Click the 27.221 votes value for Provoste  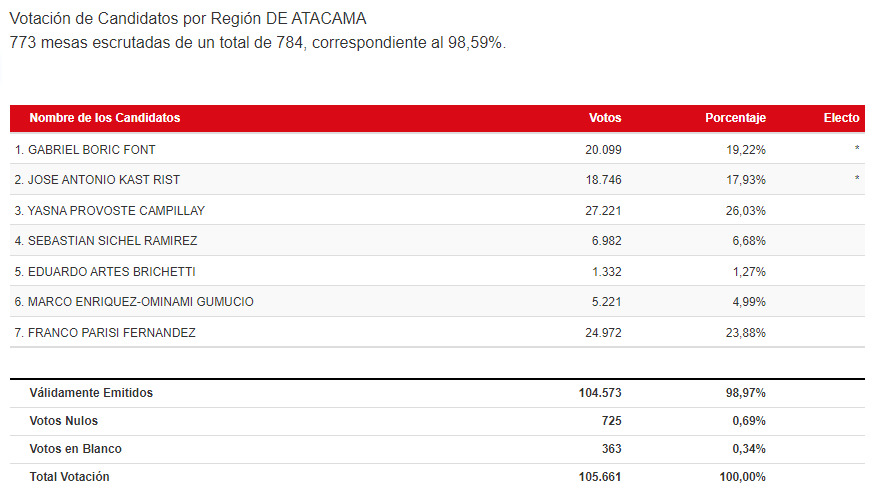tap(603, 211)
